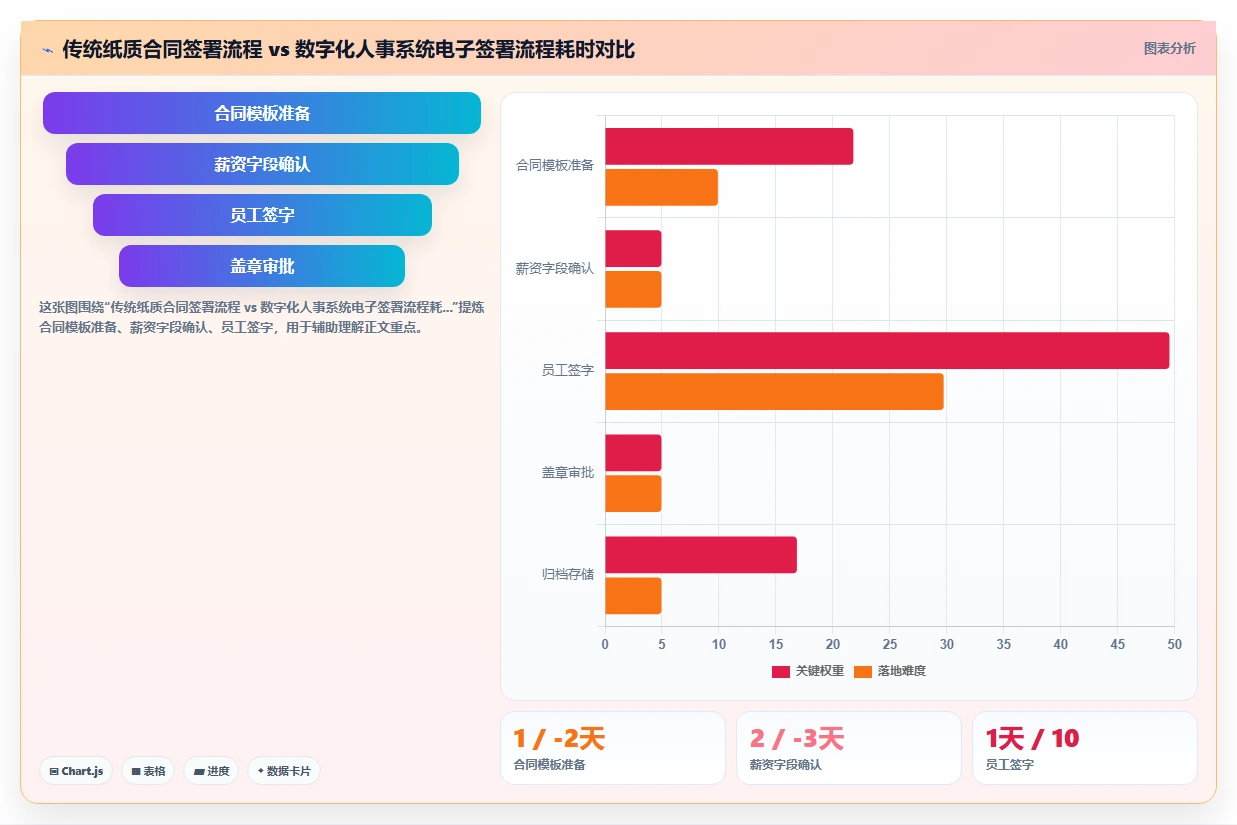
Task: Open the 1天 / 10 员工签字 data card
Action: pos(1085,748)
